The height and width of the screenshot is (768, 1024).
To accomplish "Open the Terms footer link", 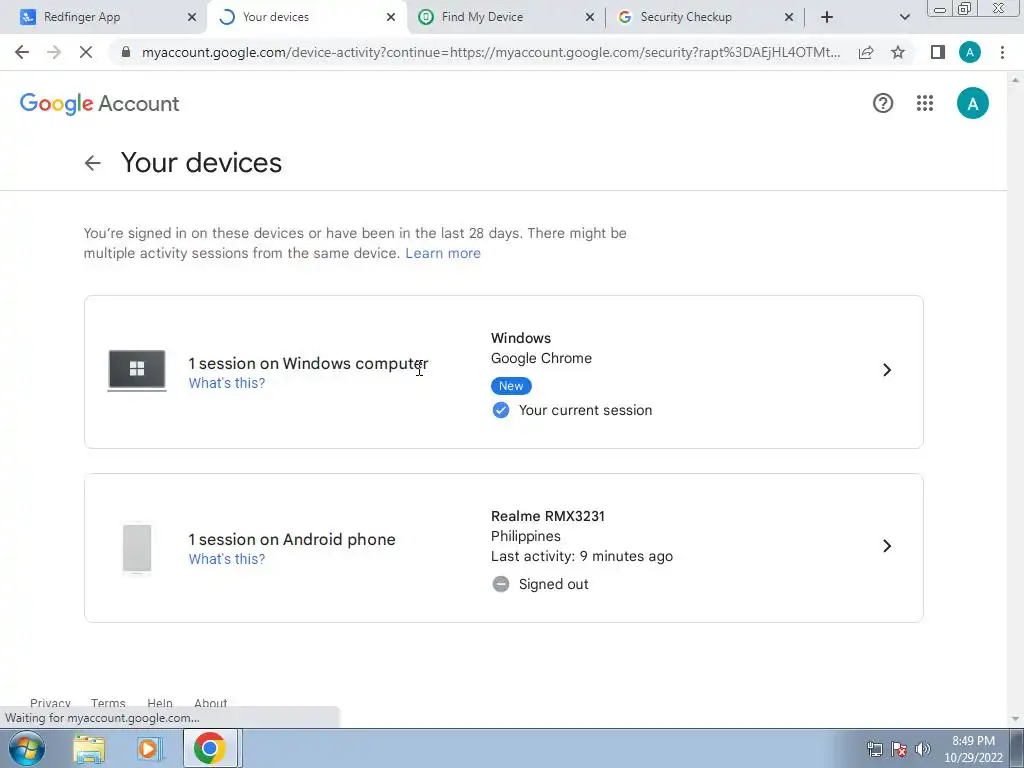I will pyautogui.click(x=108, y=703).
